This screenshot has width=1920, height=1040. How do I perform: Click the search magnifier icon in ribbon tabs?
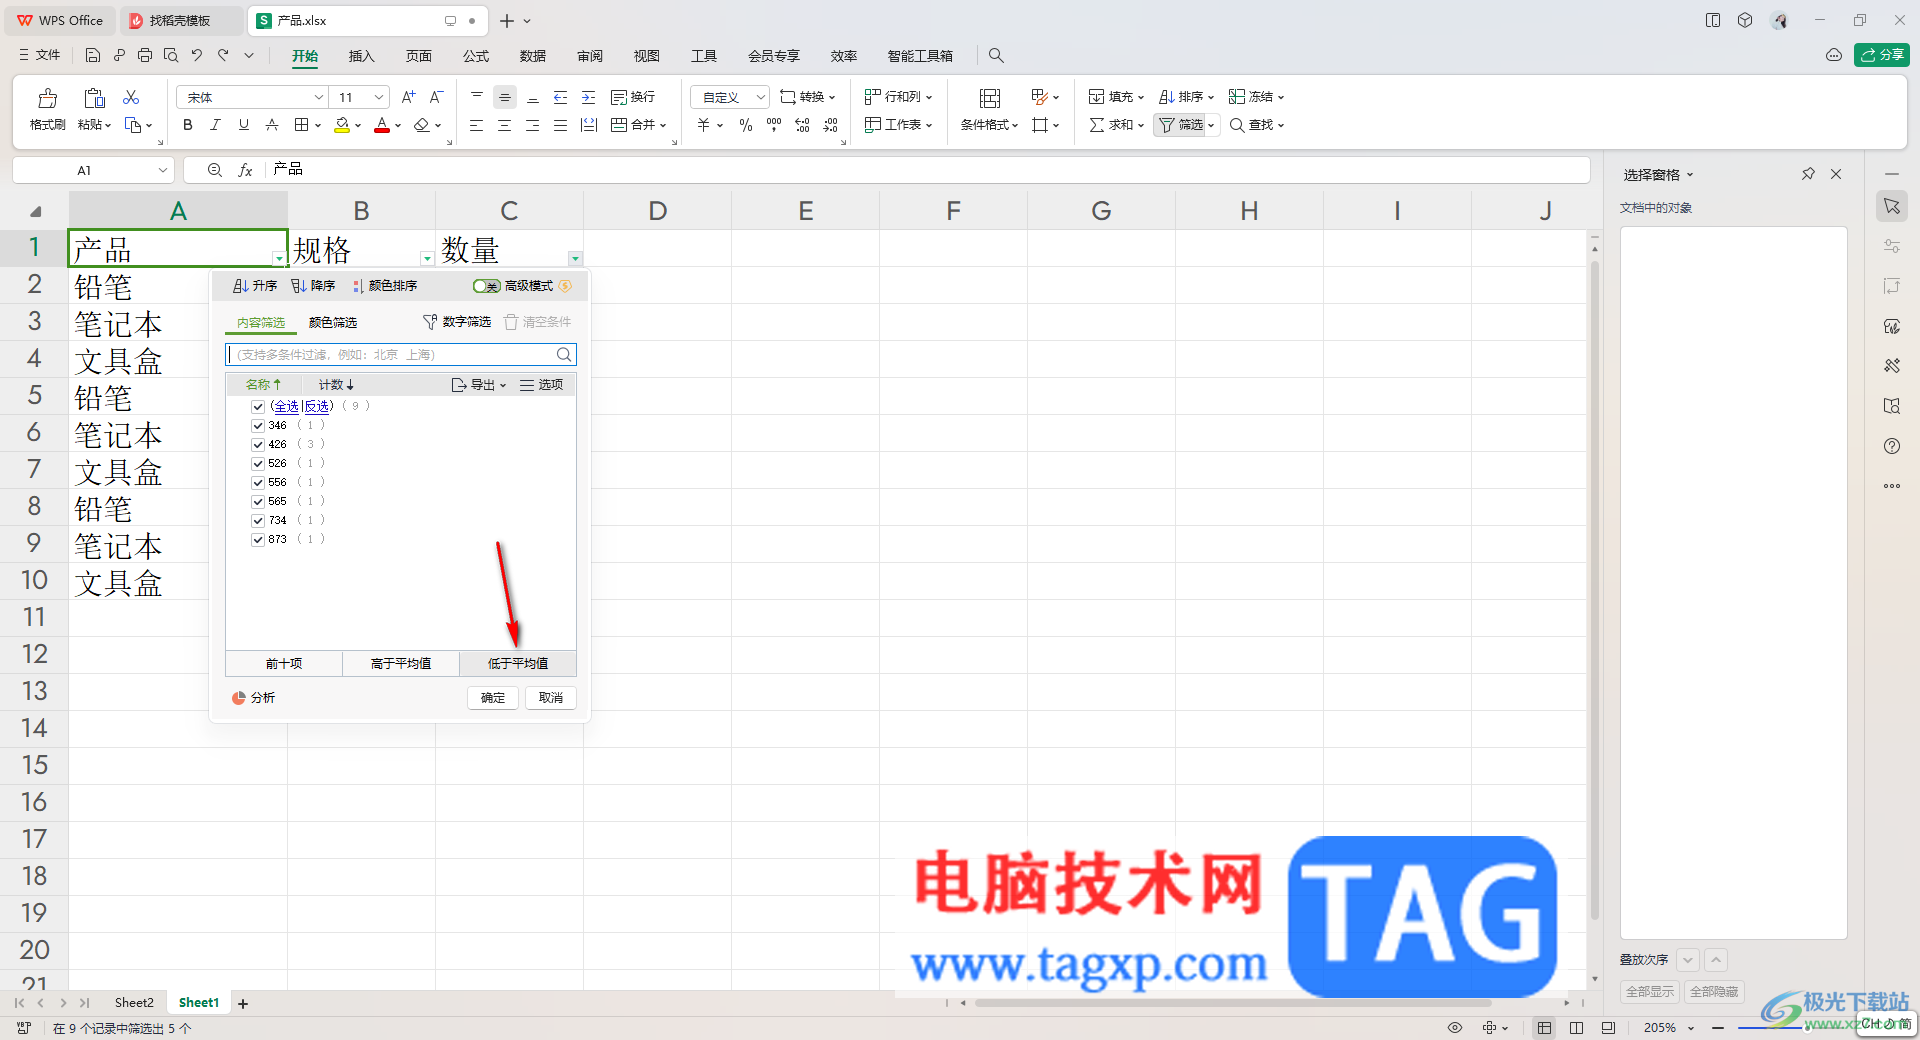pyautogui.click(x=996, y=56)
